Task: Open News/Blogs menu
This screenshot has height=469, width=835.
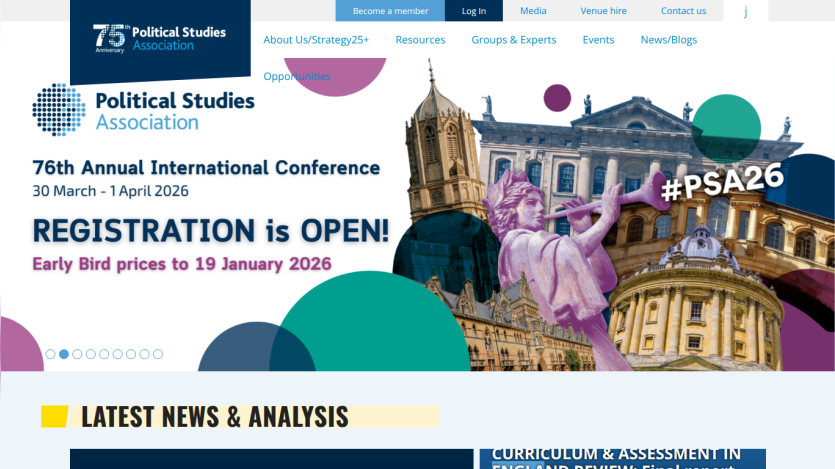Action: point(668,40)
